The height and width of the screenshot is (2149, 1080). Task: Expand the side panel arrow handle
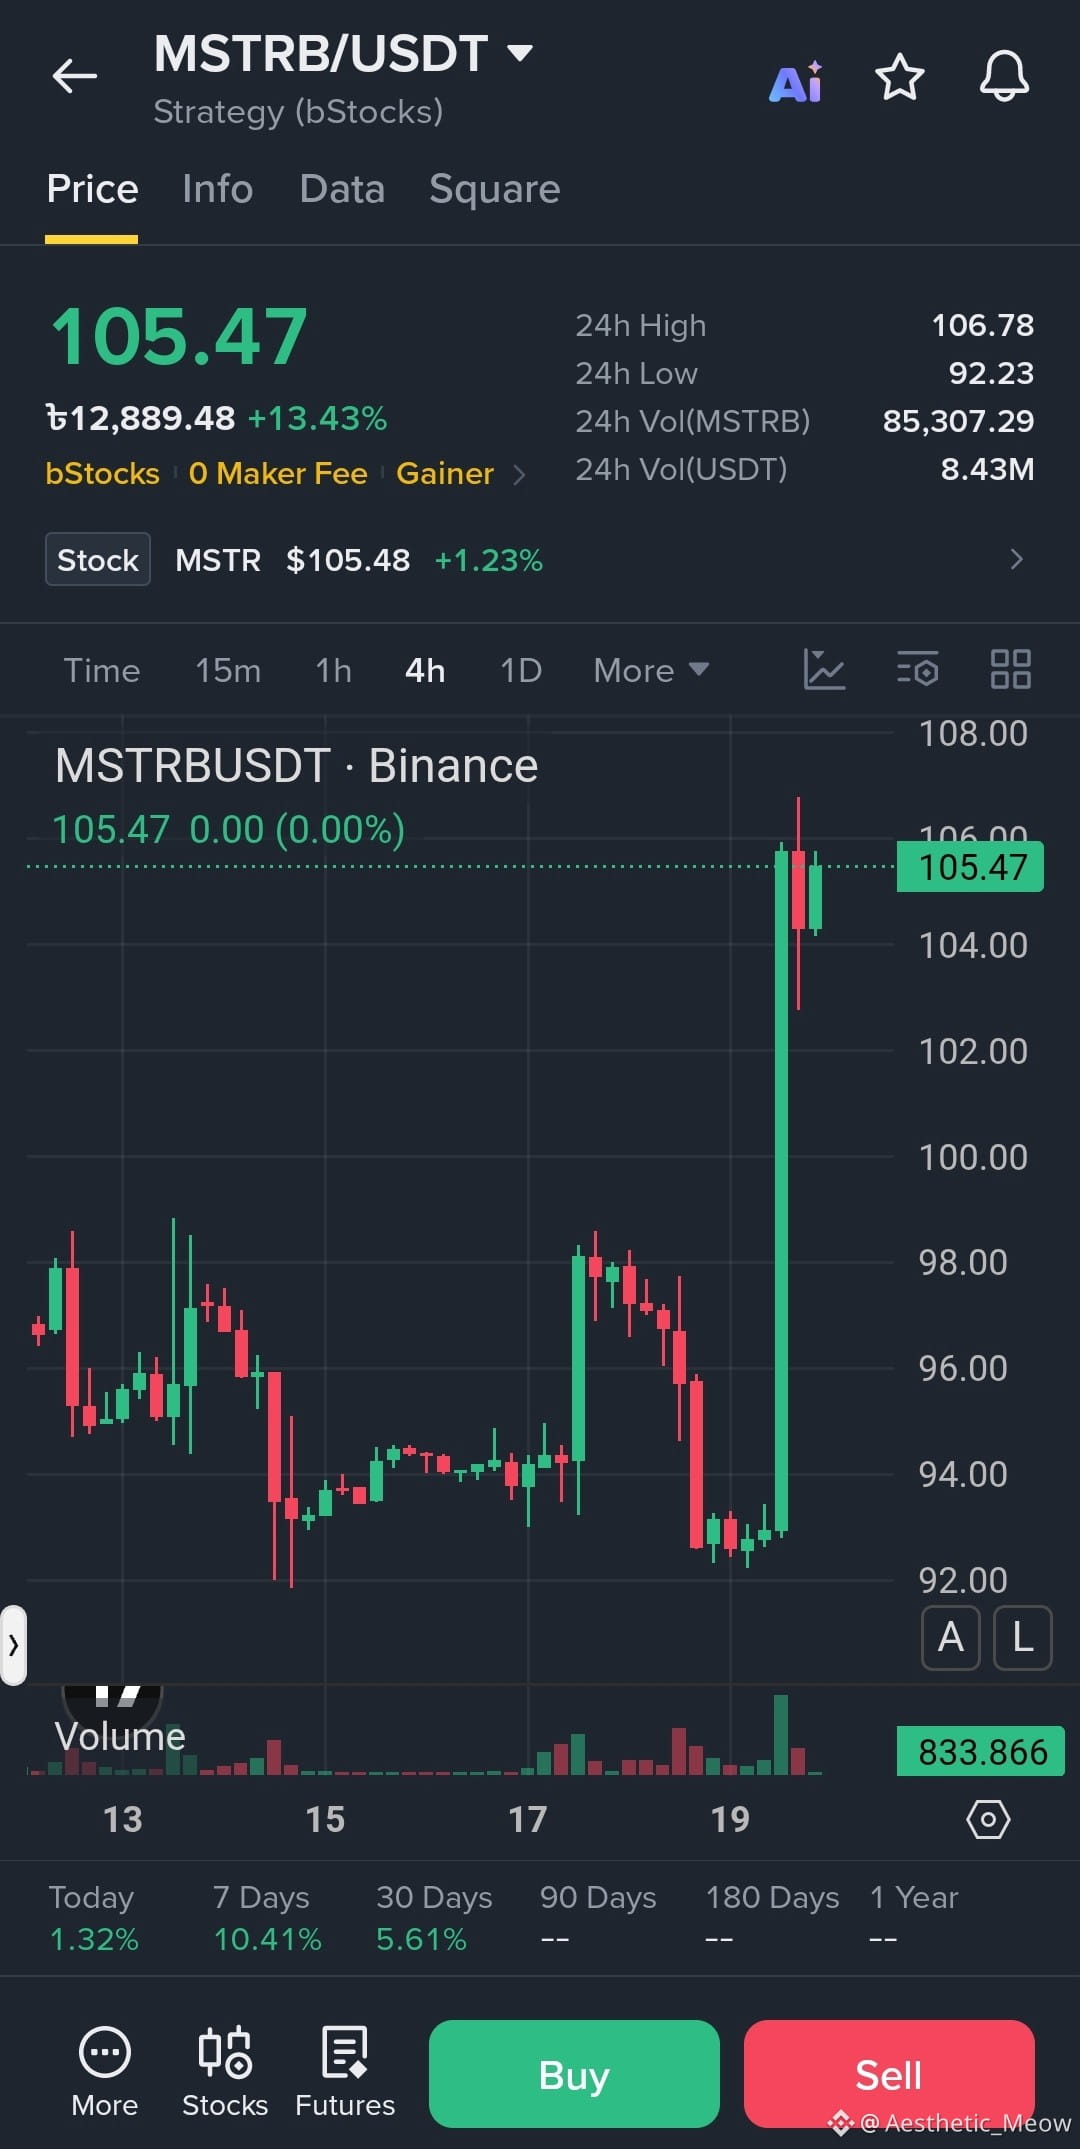click(13, 1645)
